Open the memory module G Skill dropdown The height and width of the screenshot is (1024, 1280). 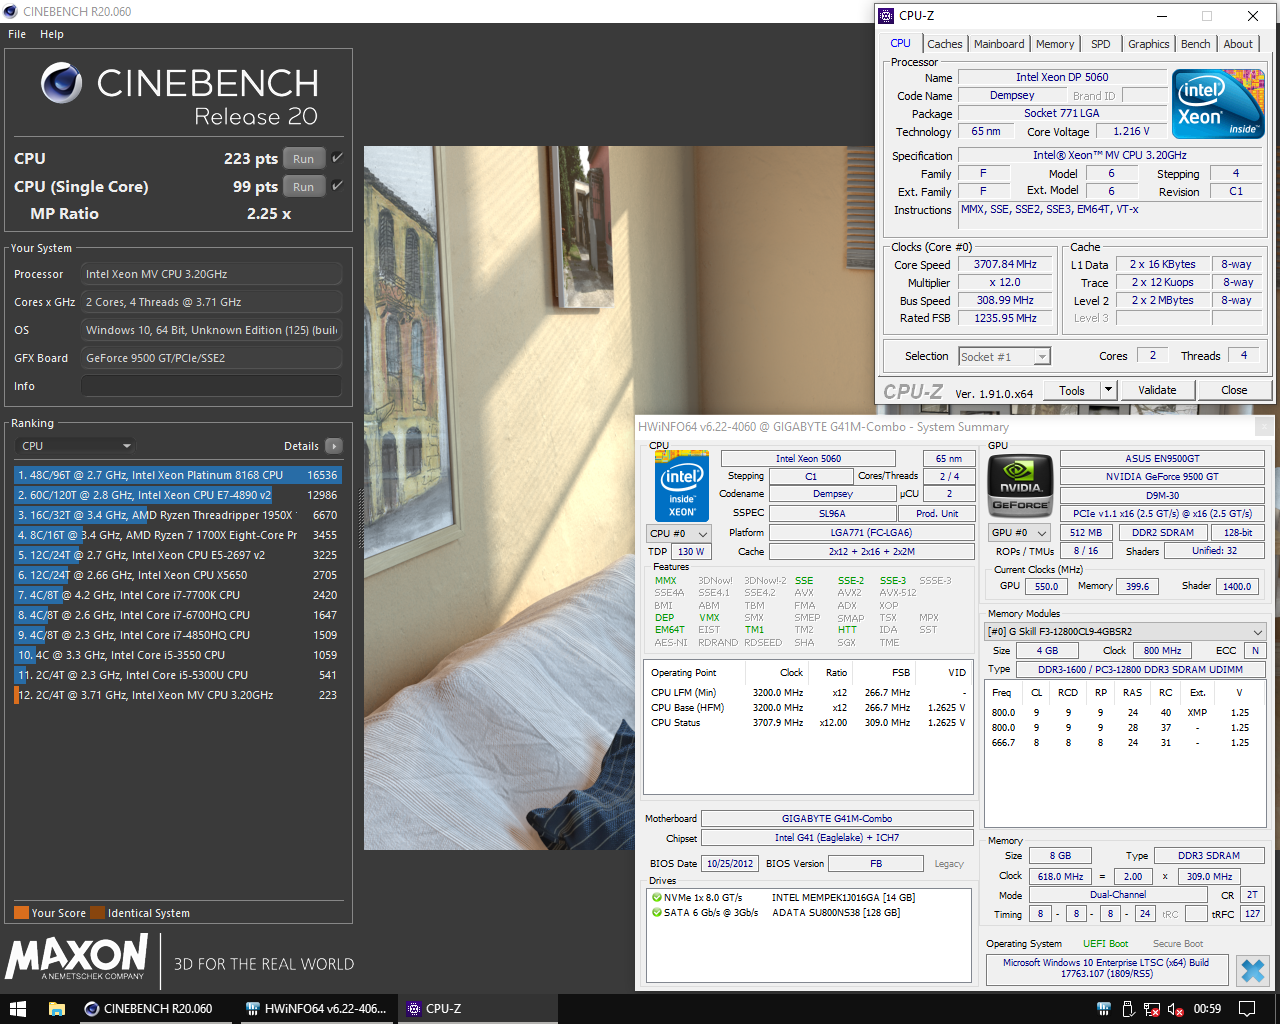pos(1125,631)
